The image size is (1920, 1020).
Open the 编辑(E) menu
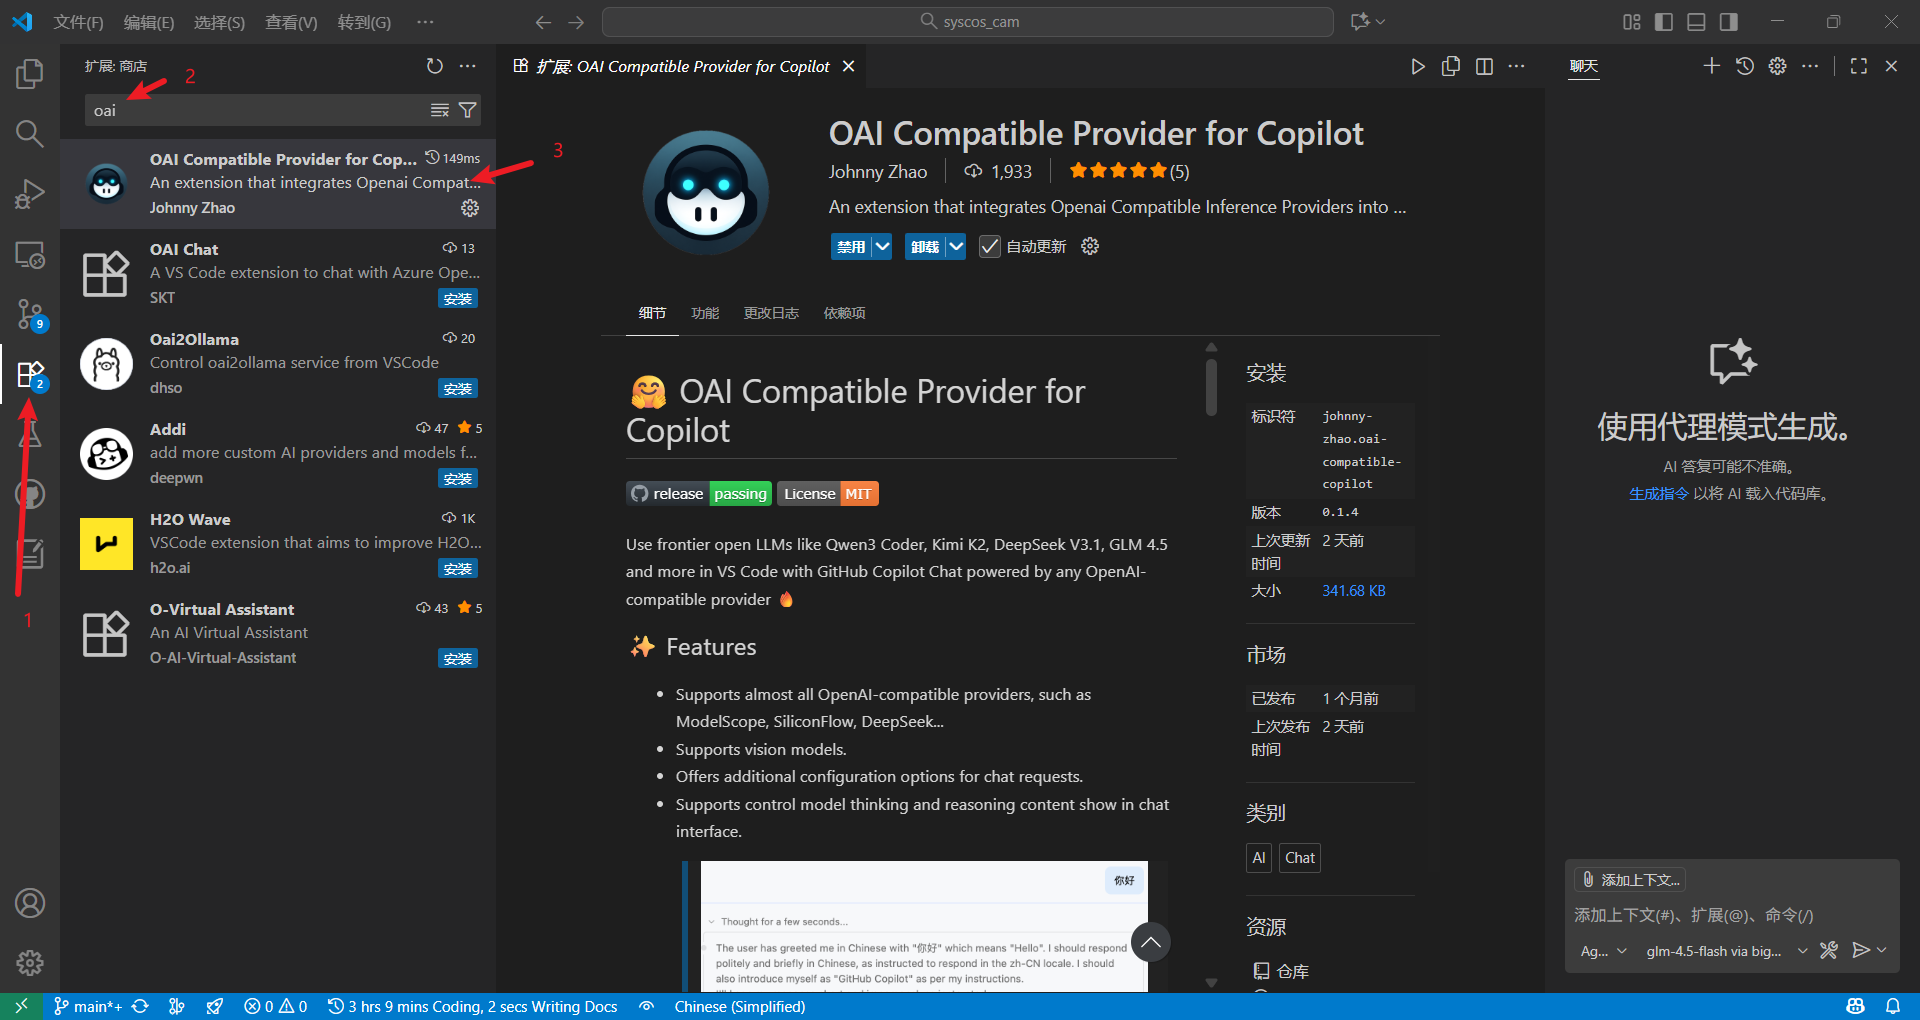[x=149, y=22]
